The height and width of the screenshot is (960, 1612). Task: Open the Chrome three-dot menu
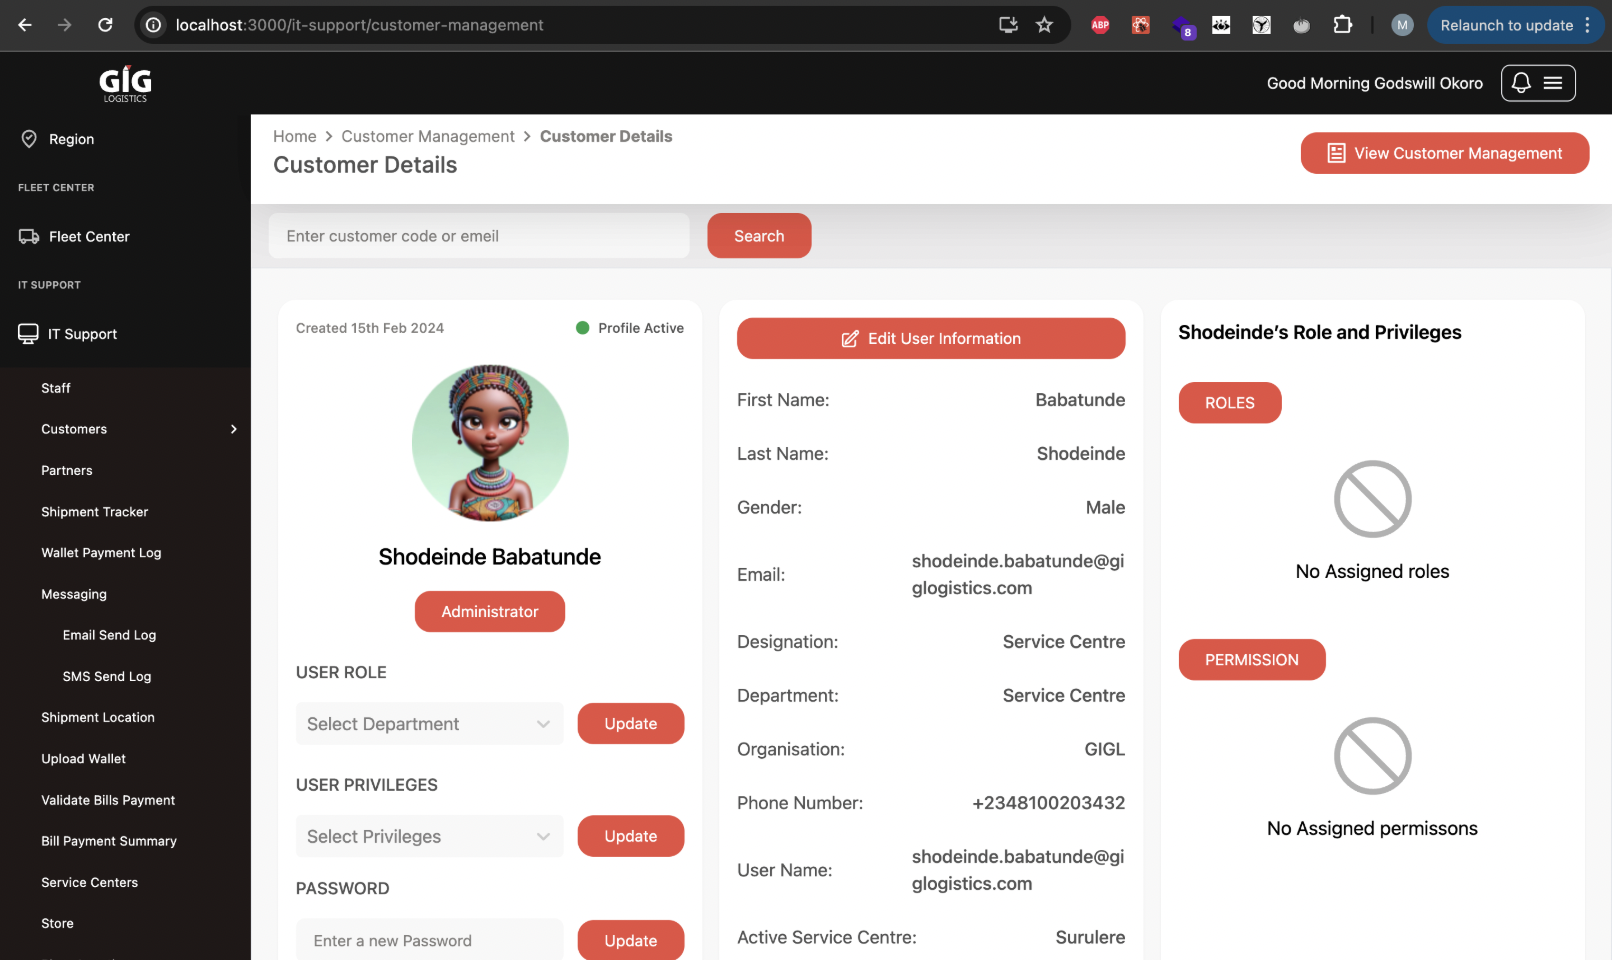coord(1588,25)
